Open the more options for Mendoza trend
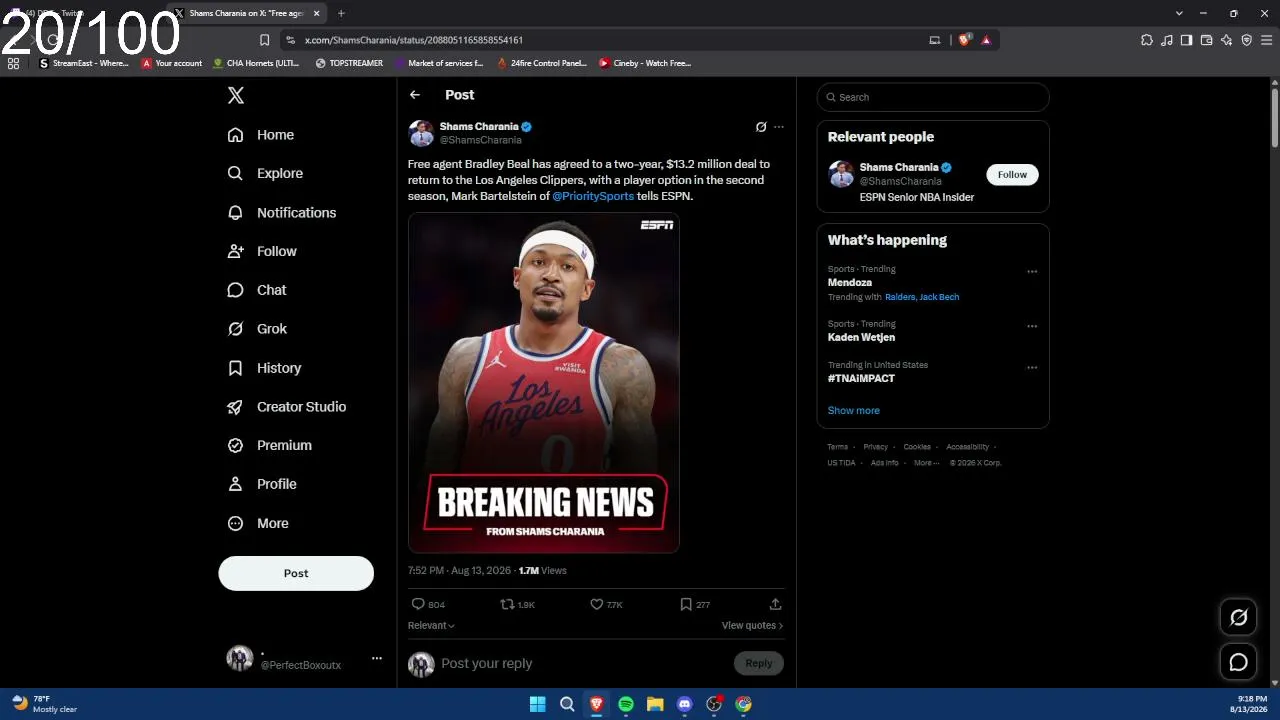 coord(1032,272)
